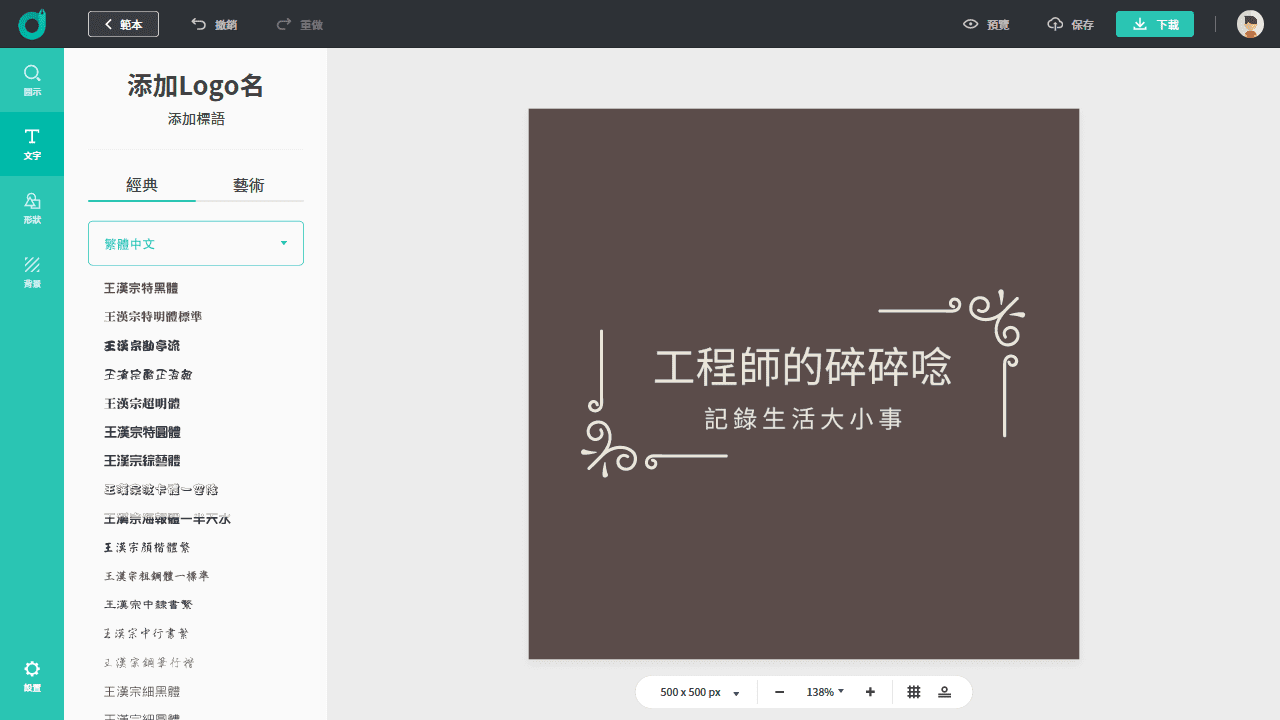Enable snap alignment on the canvas
Screen dimensions: 1280x720
click(x=944, y=691)
